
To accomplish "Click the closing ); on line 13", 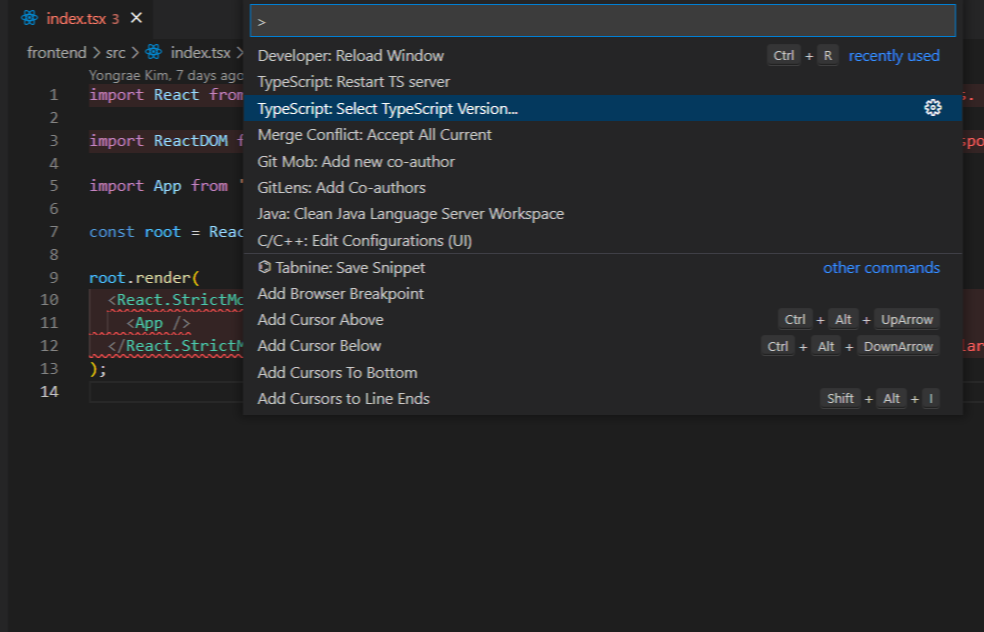I will click(98, 369).
